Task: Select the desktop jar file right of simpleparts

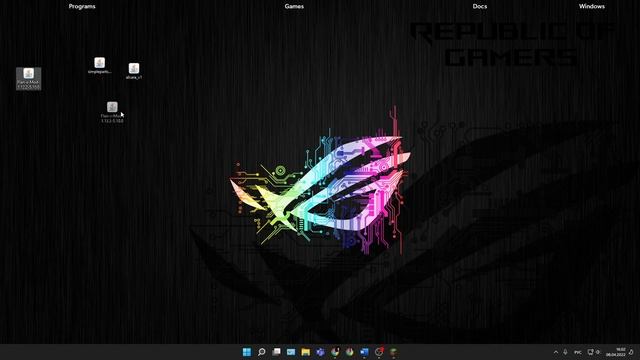Action: (134, 71)
